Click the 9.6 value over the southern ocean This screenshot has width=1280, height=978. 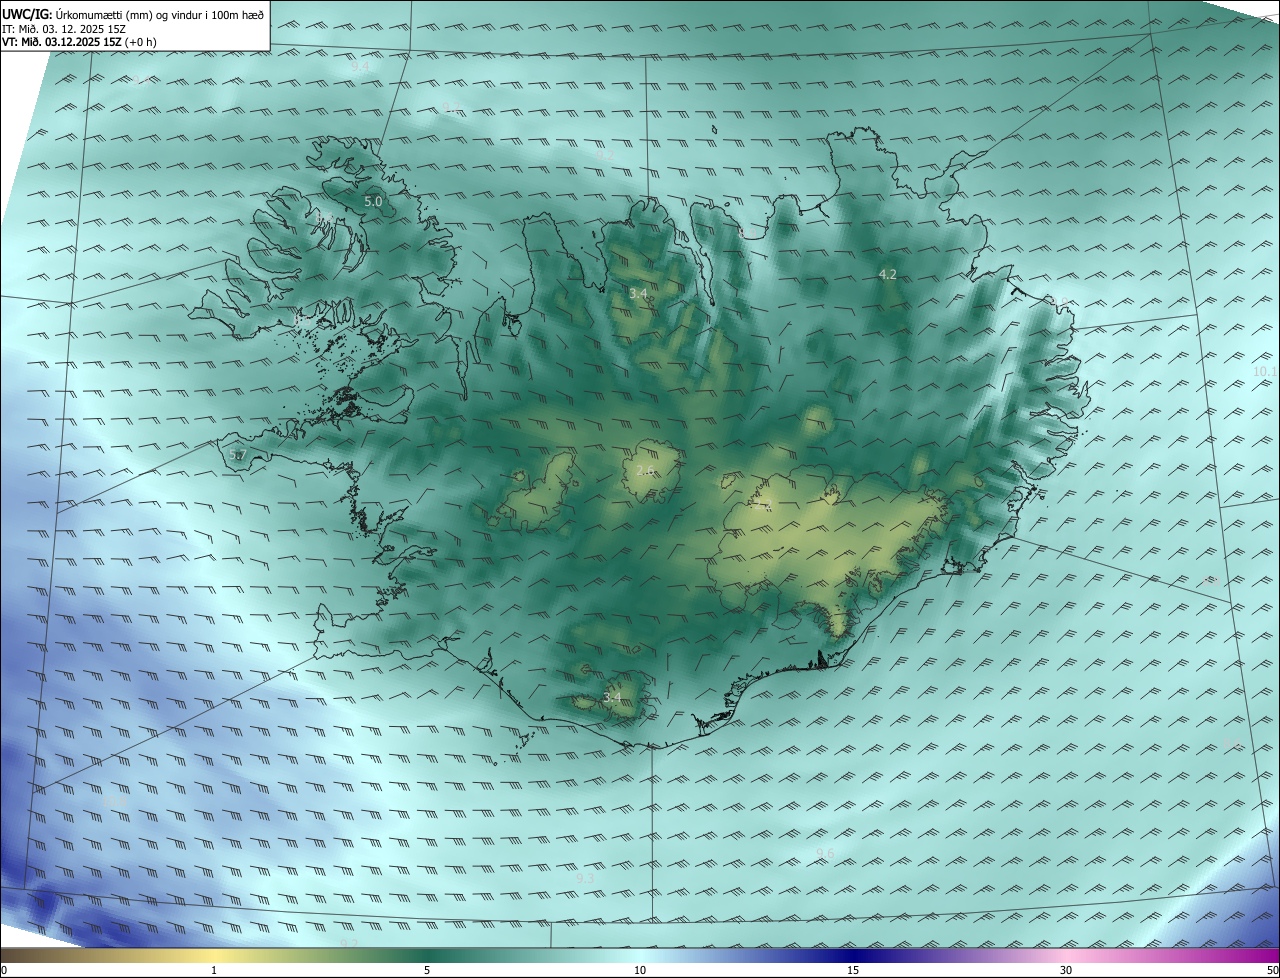(825, 853)
